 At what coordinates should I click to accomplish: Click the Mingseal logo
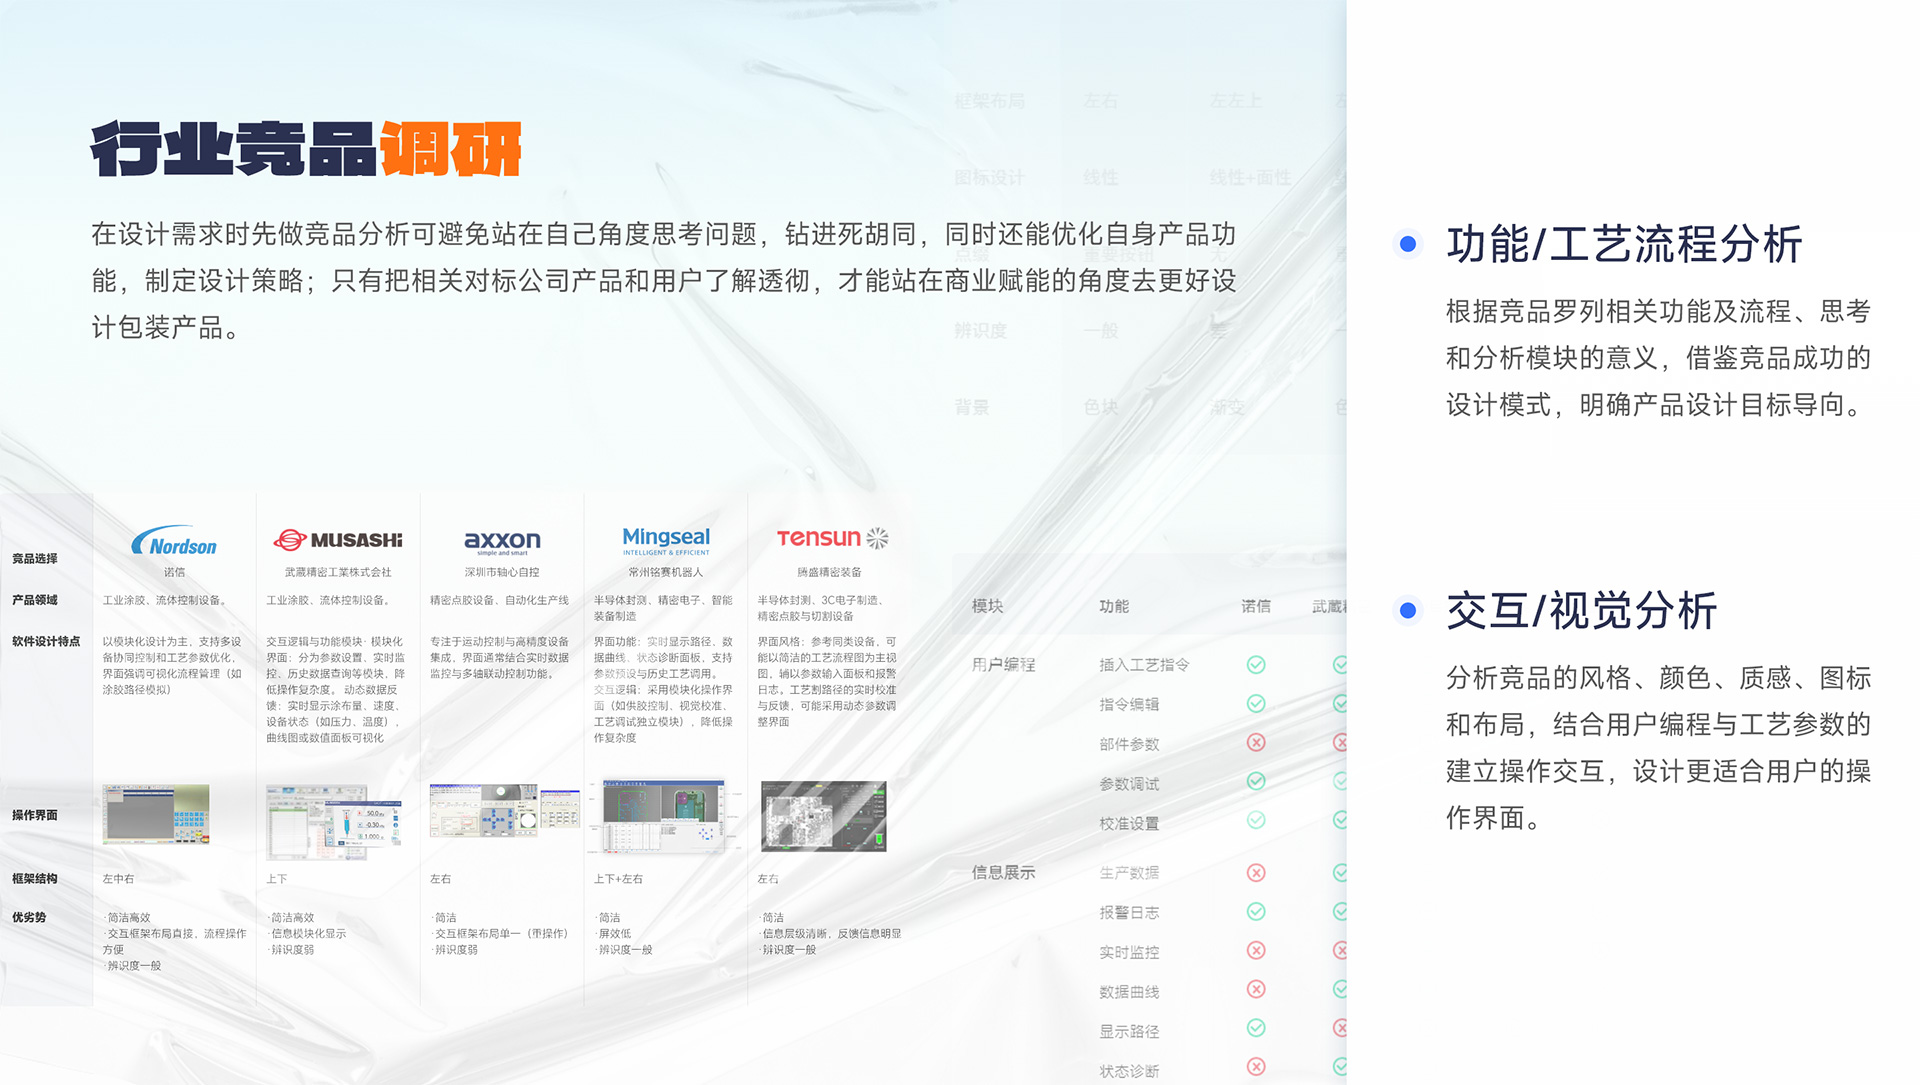(x=665, y=540)
